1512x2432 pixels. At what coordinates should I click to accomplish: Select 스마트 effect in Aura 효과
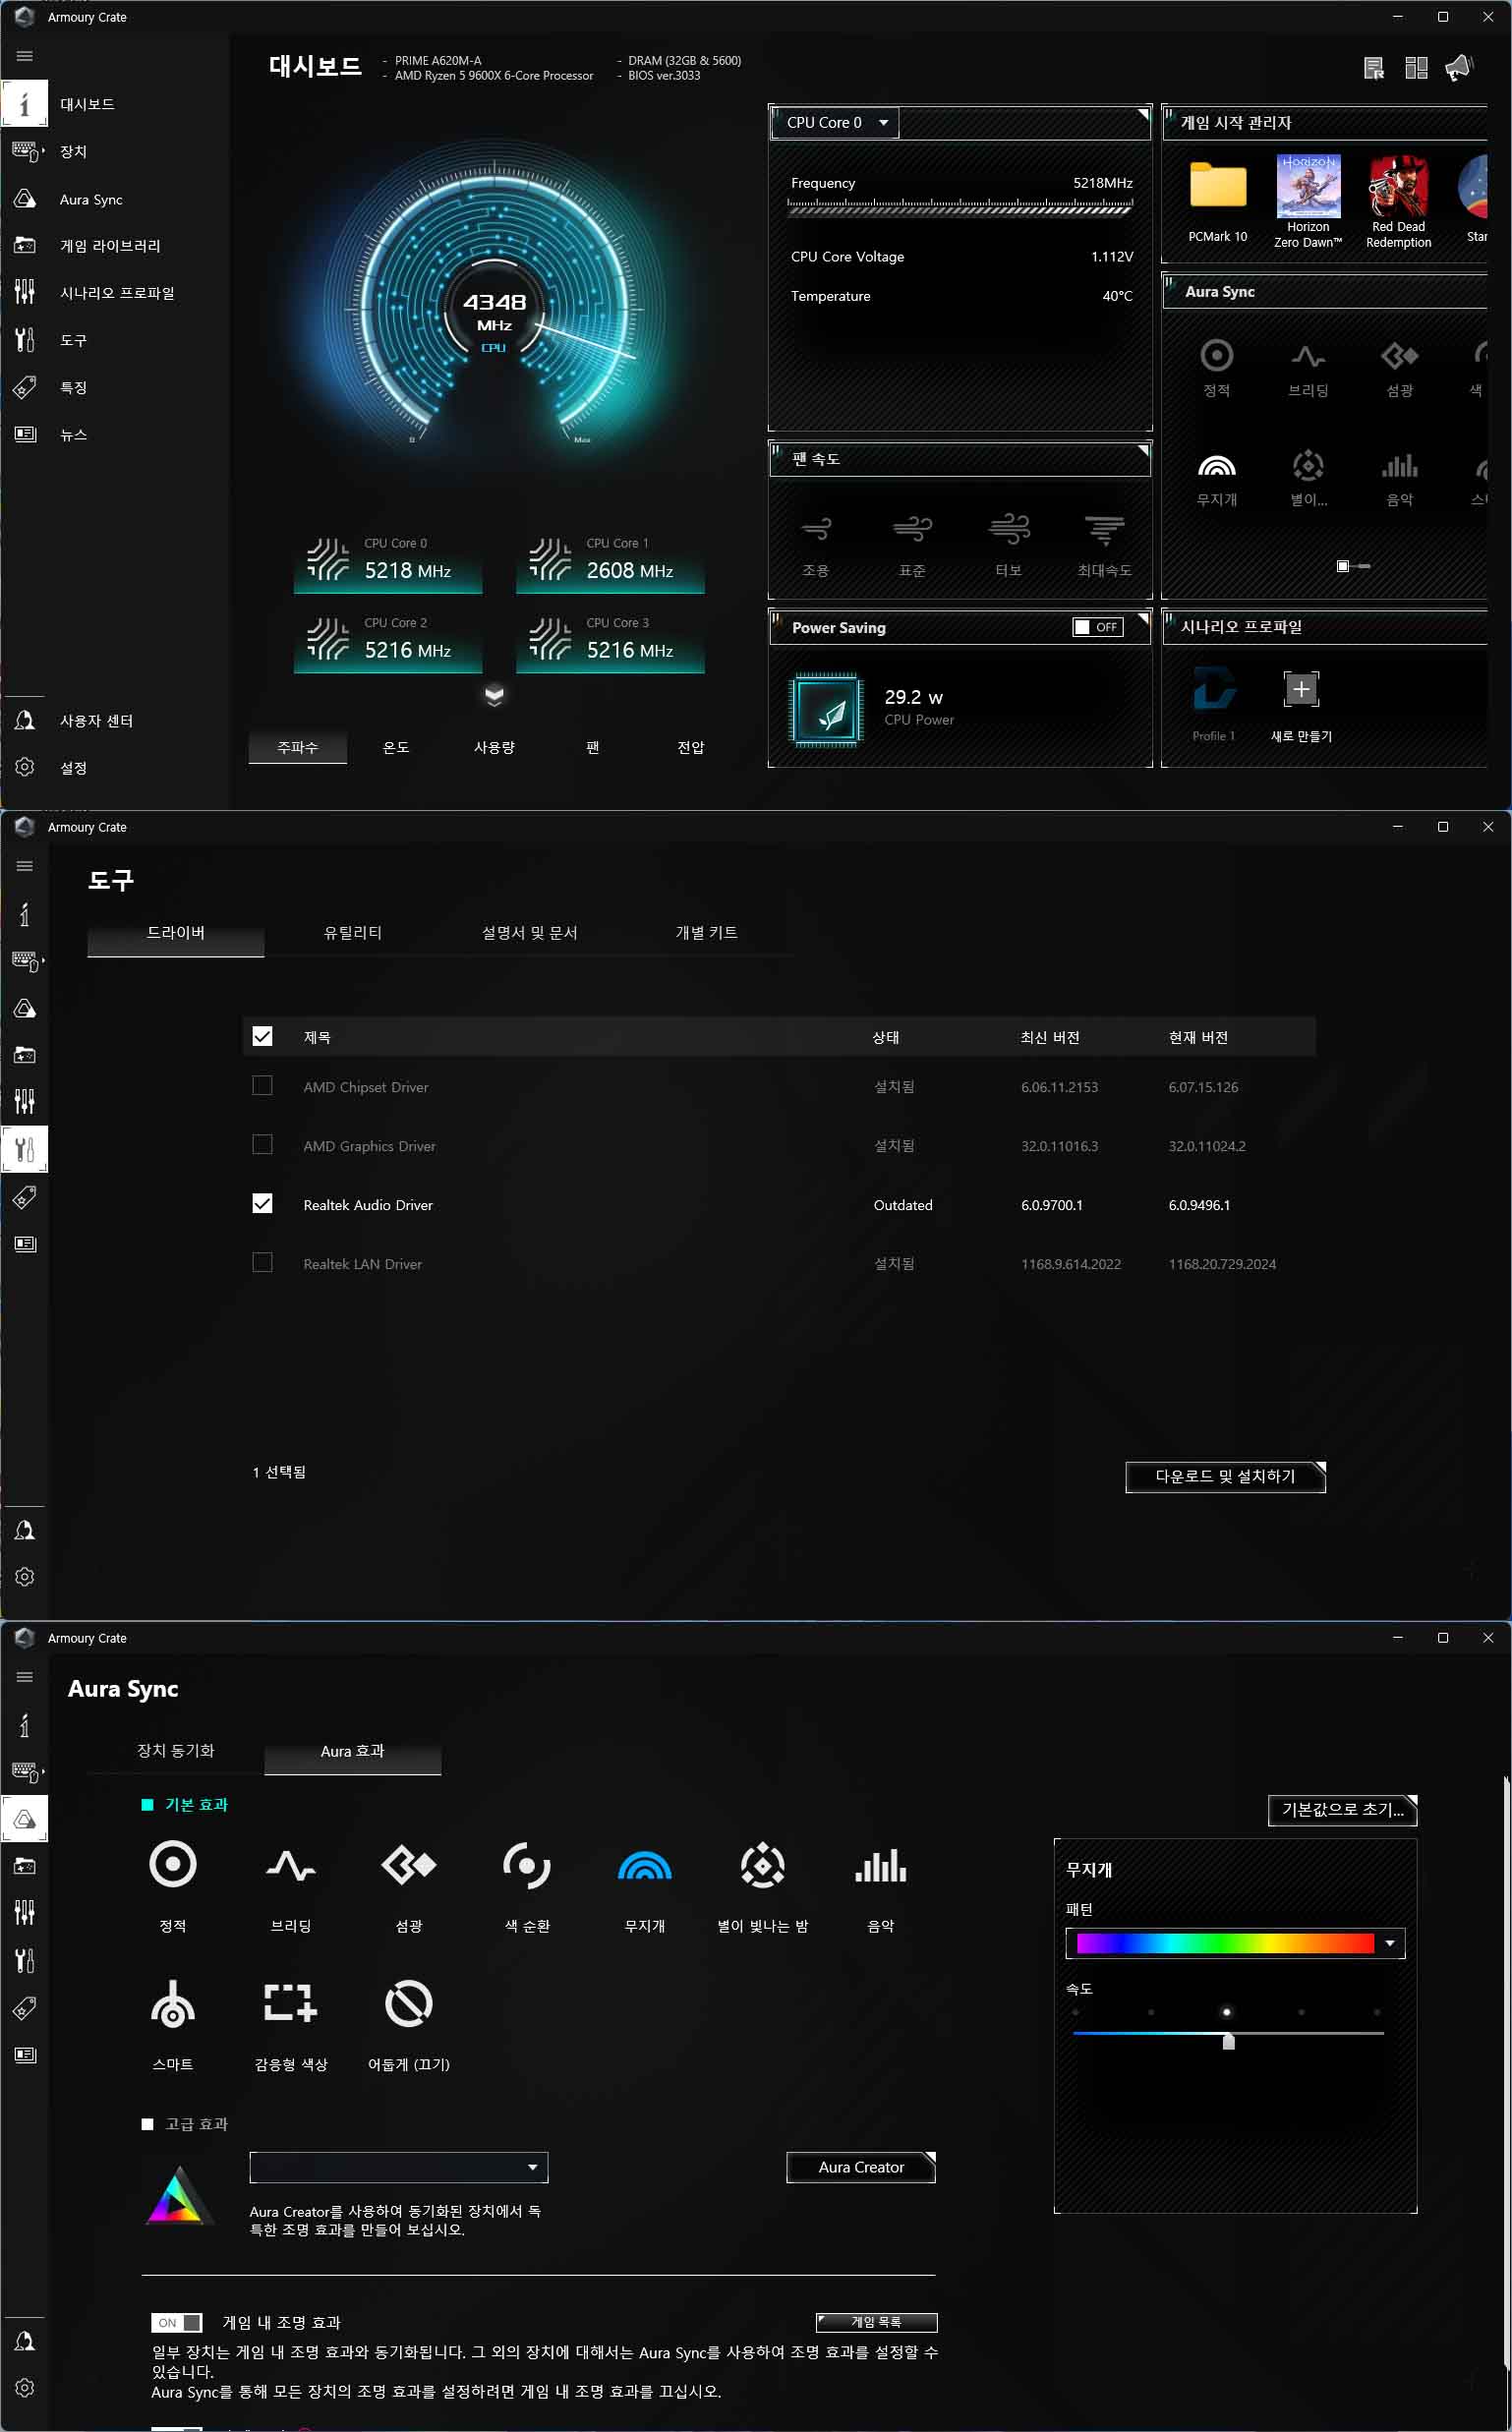point(173,2025)
